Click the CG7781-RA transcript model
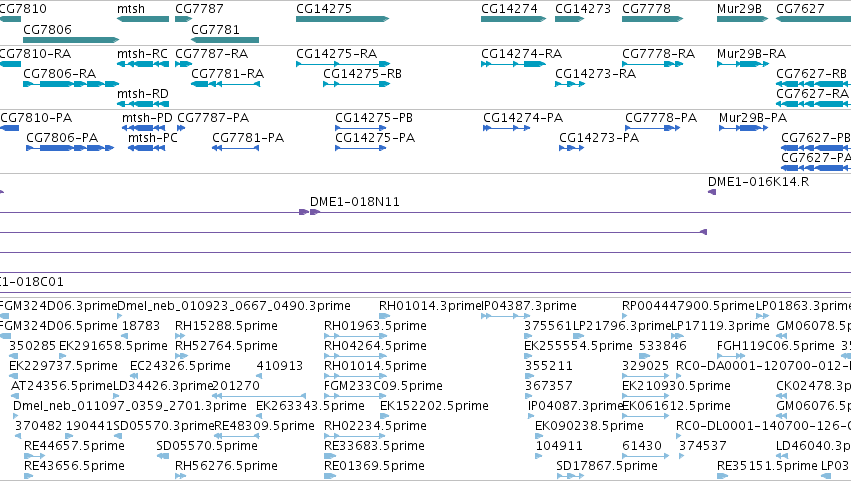Screen dimensions: 851x481 point(225,84)
